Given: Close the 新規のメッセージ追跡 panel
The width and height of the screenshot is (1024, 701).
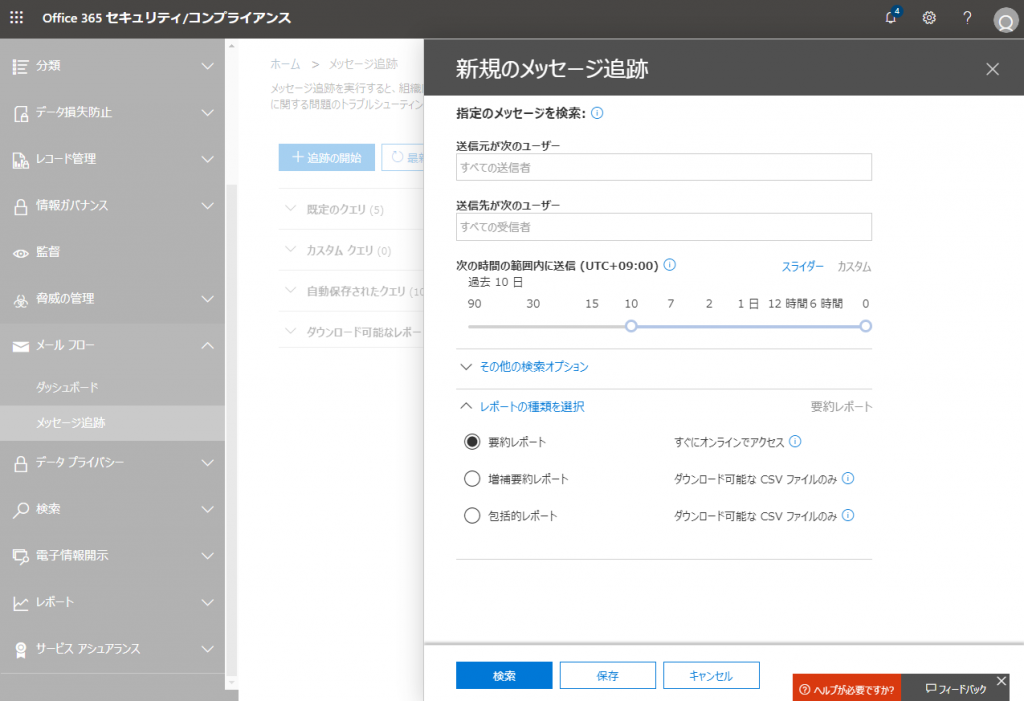Looking at the screenshot, I should coord(992,69).
